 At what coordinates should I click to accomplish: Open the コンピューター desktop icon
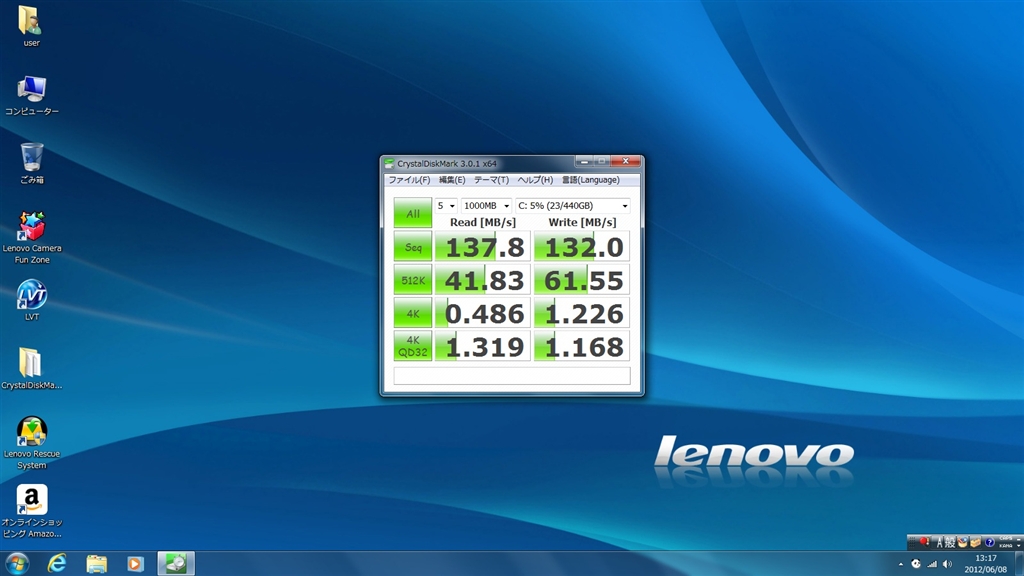pyautogui.click(x=31, y=95)
